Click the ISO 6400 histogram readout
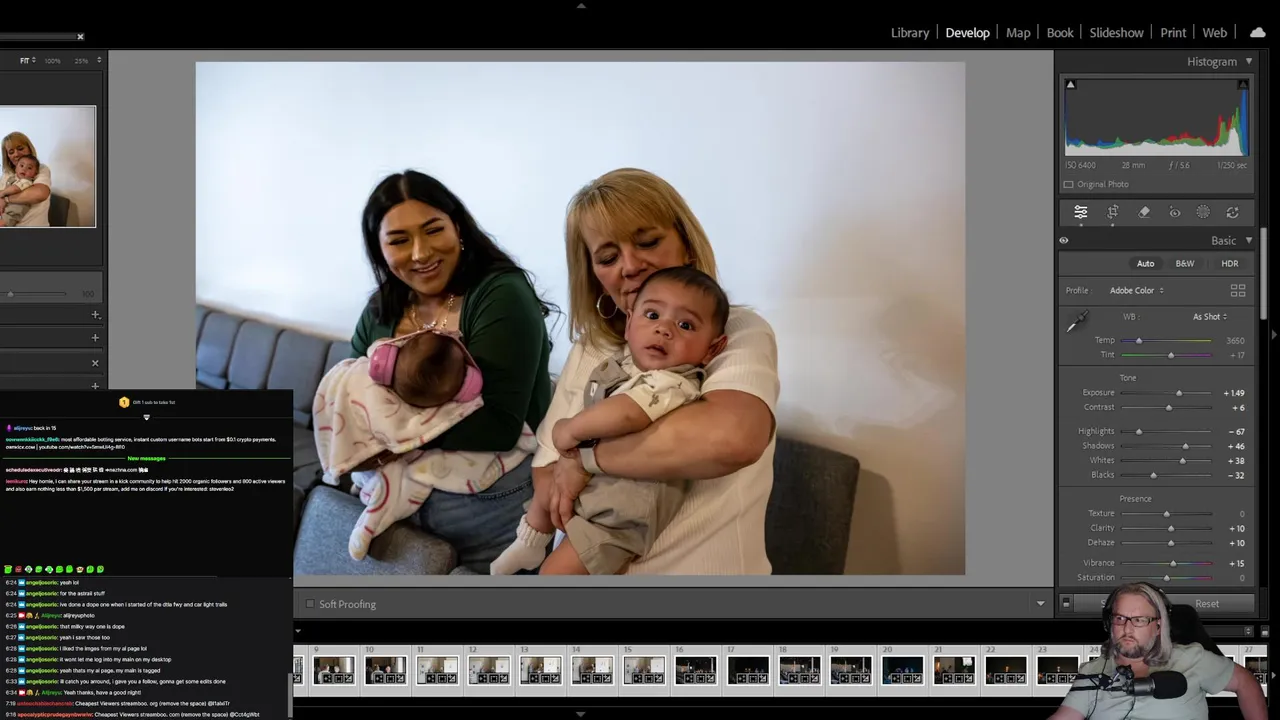1280x720 pixels. click(1080, 165)
